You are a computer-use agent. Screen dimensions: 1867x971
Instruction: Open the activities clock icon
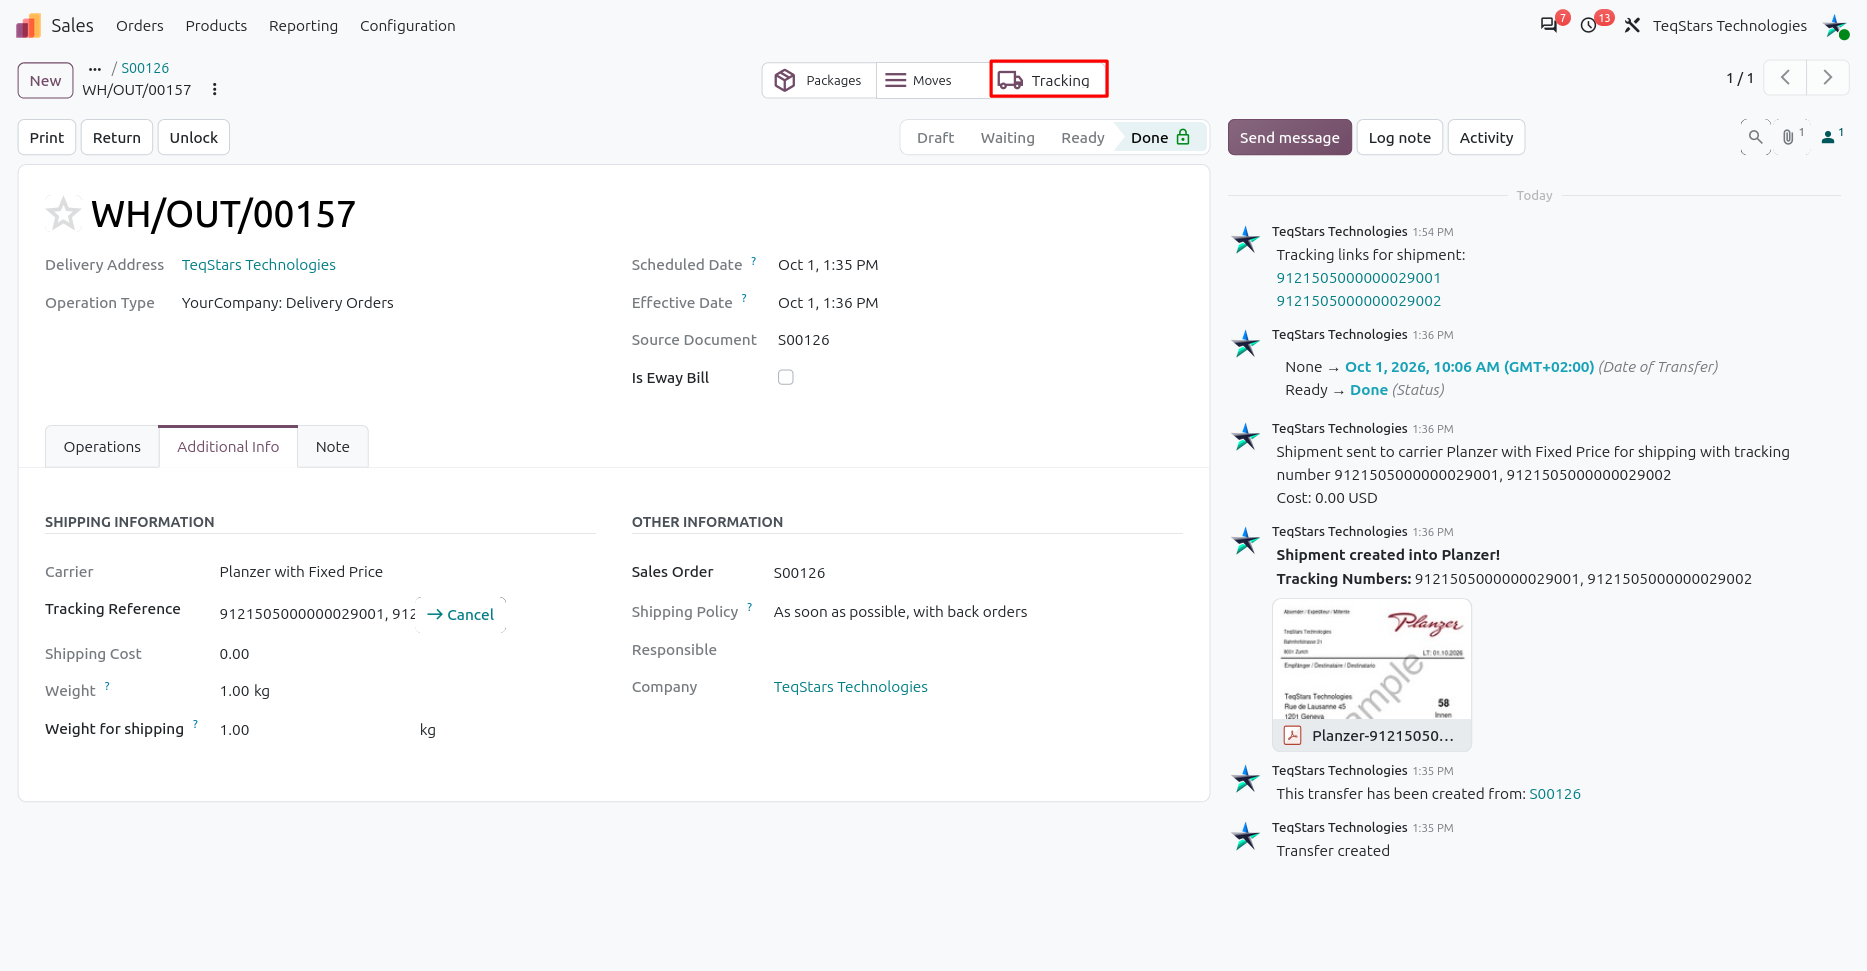pyautogui.click(x=1589, y=25)
